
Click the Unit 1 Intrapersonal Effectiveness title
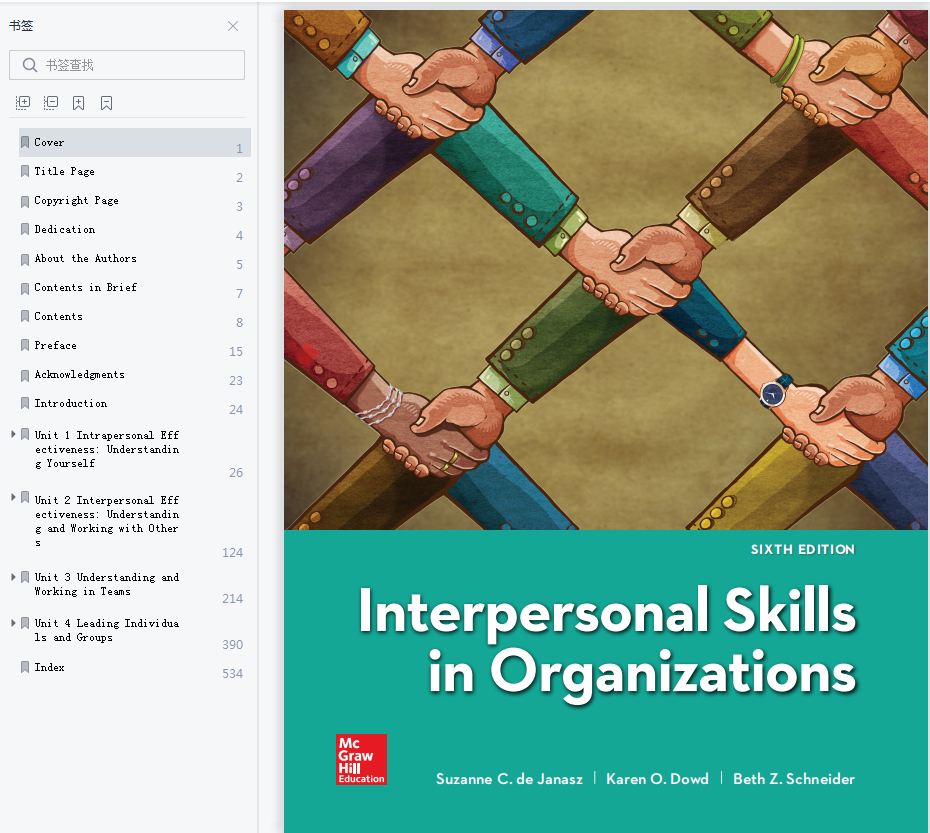107,449
